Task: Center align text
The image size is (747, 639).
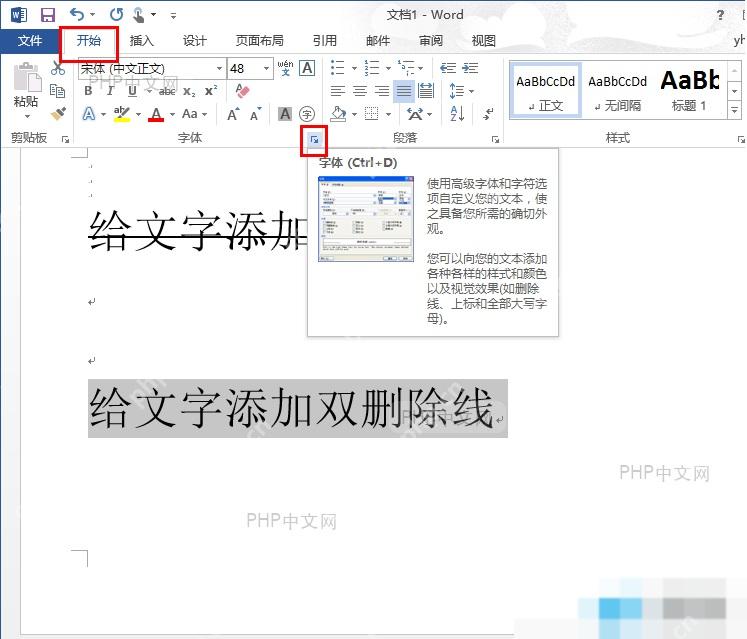Action: [360, 91]
